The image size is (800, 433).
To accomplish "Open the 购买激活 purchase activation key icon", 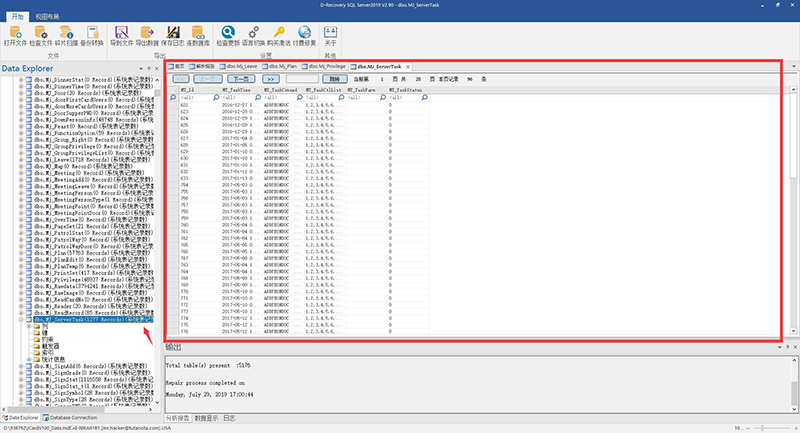I will tap(279, 36).
